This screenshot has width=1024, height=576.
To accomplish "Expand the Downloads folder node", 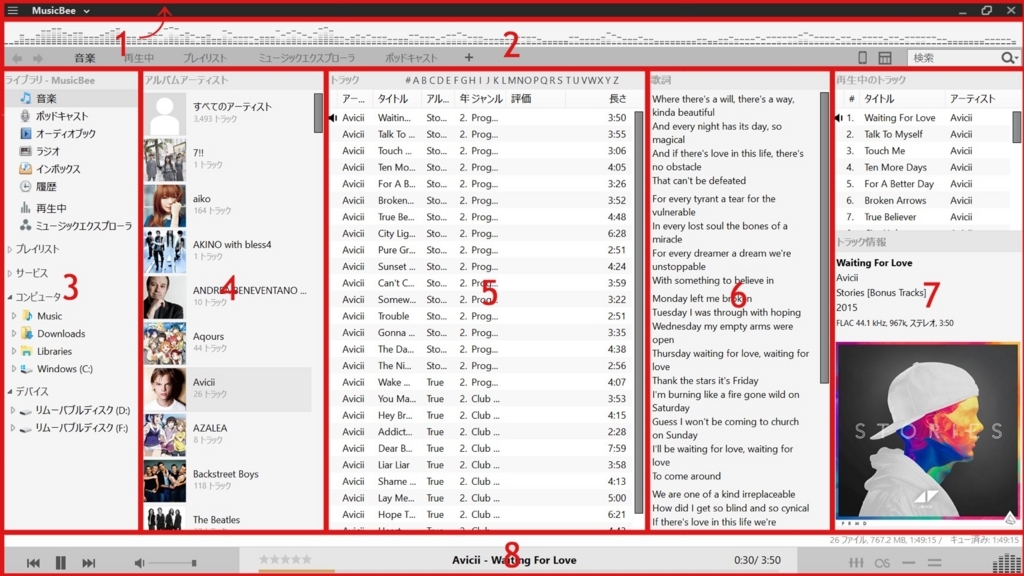I will tap(14, 333).
